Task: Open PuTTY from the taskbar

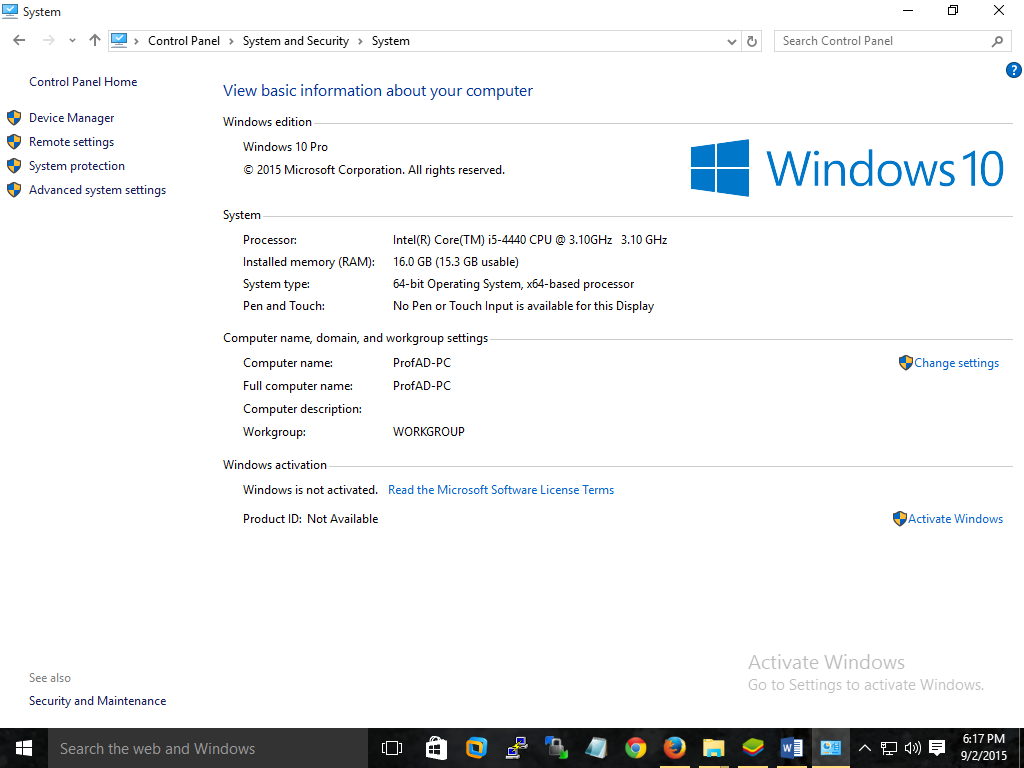Action: (x=517, y=748)
